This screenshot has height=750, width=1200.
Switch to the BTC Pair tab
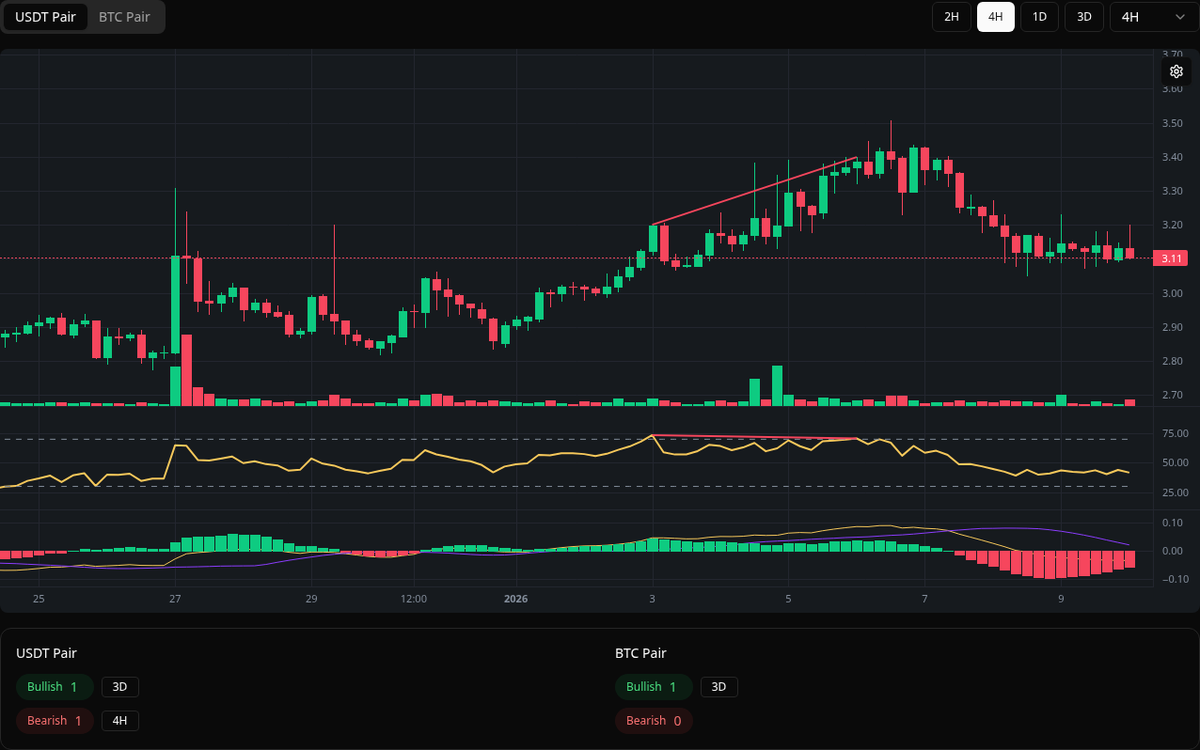coord(123,17)
